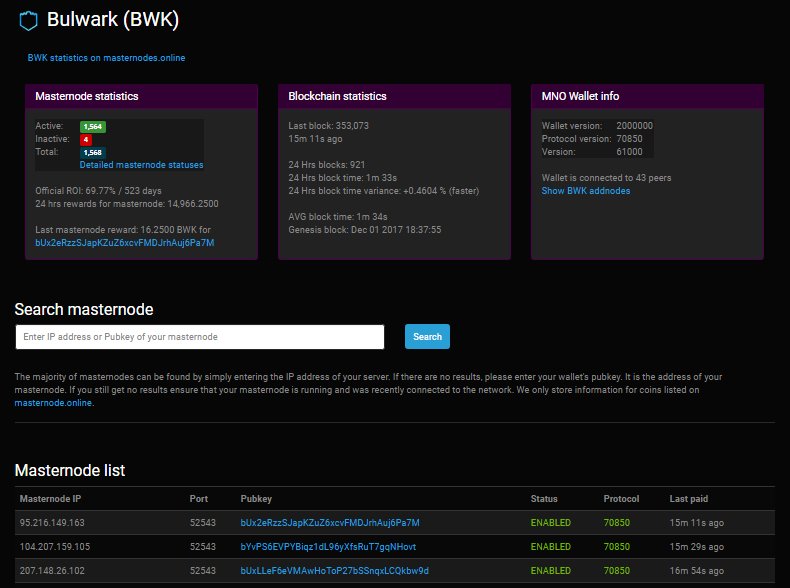Click the MNO Wallet info panel title
The height and width of the screenshot is (588, 790).
point(580,96)
